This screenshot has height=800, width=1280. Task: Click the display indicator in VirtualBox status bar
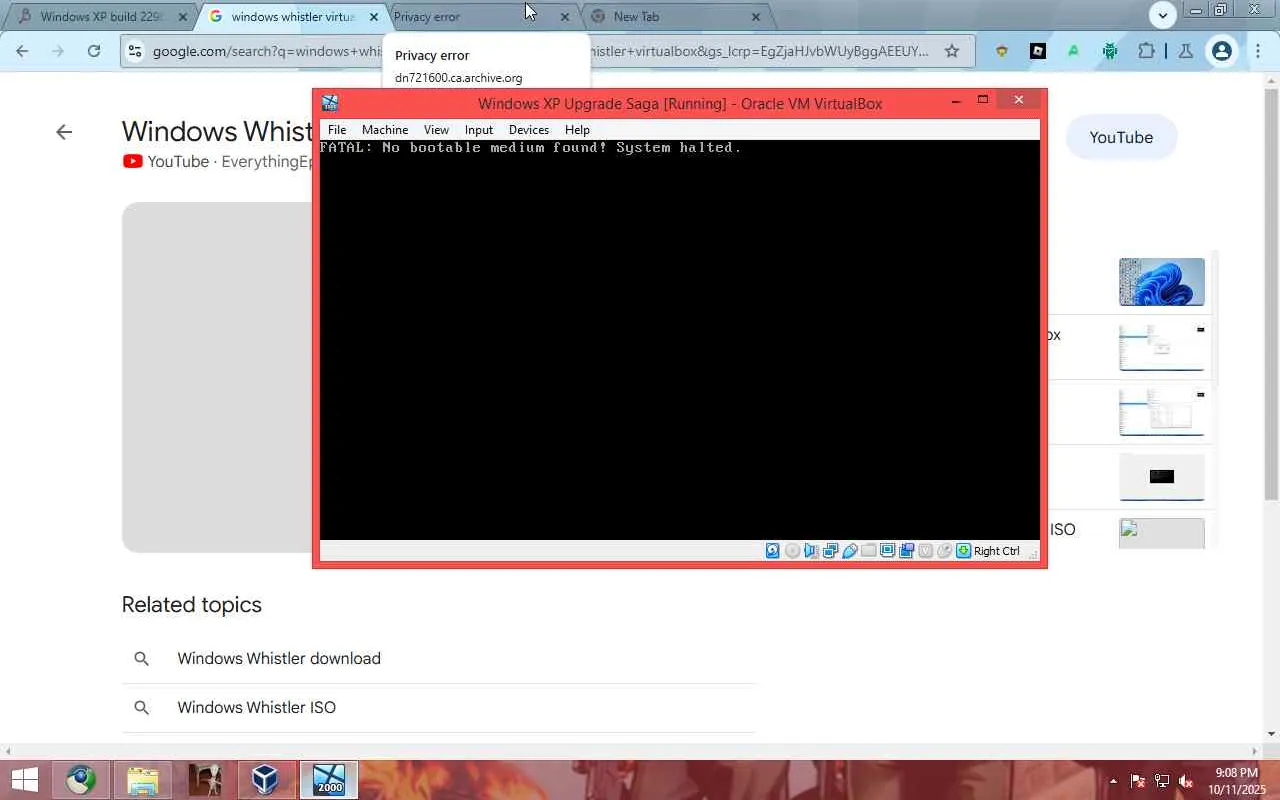tap(887, 551)
